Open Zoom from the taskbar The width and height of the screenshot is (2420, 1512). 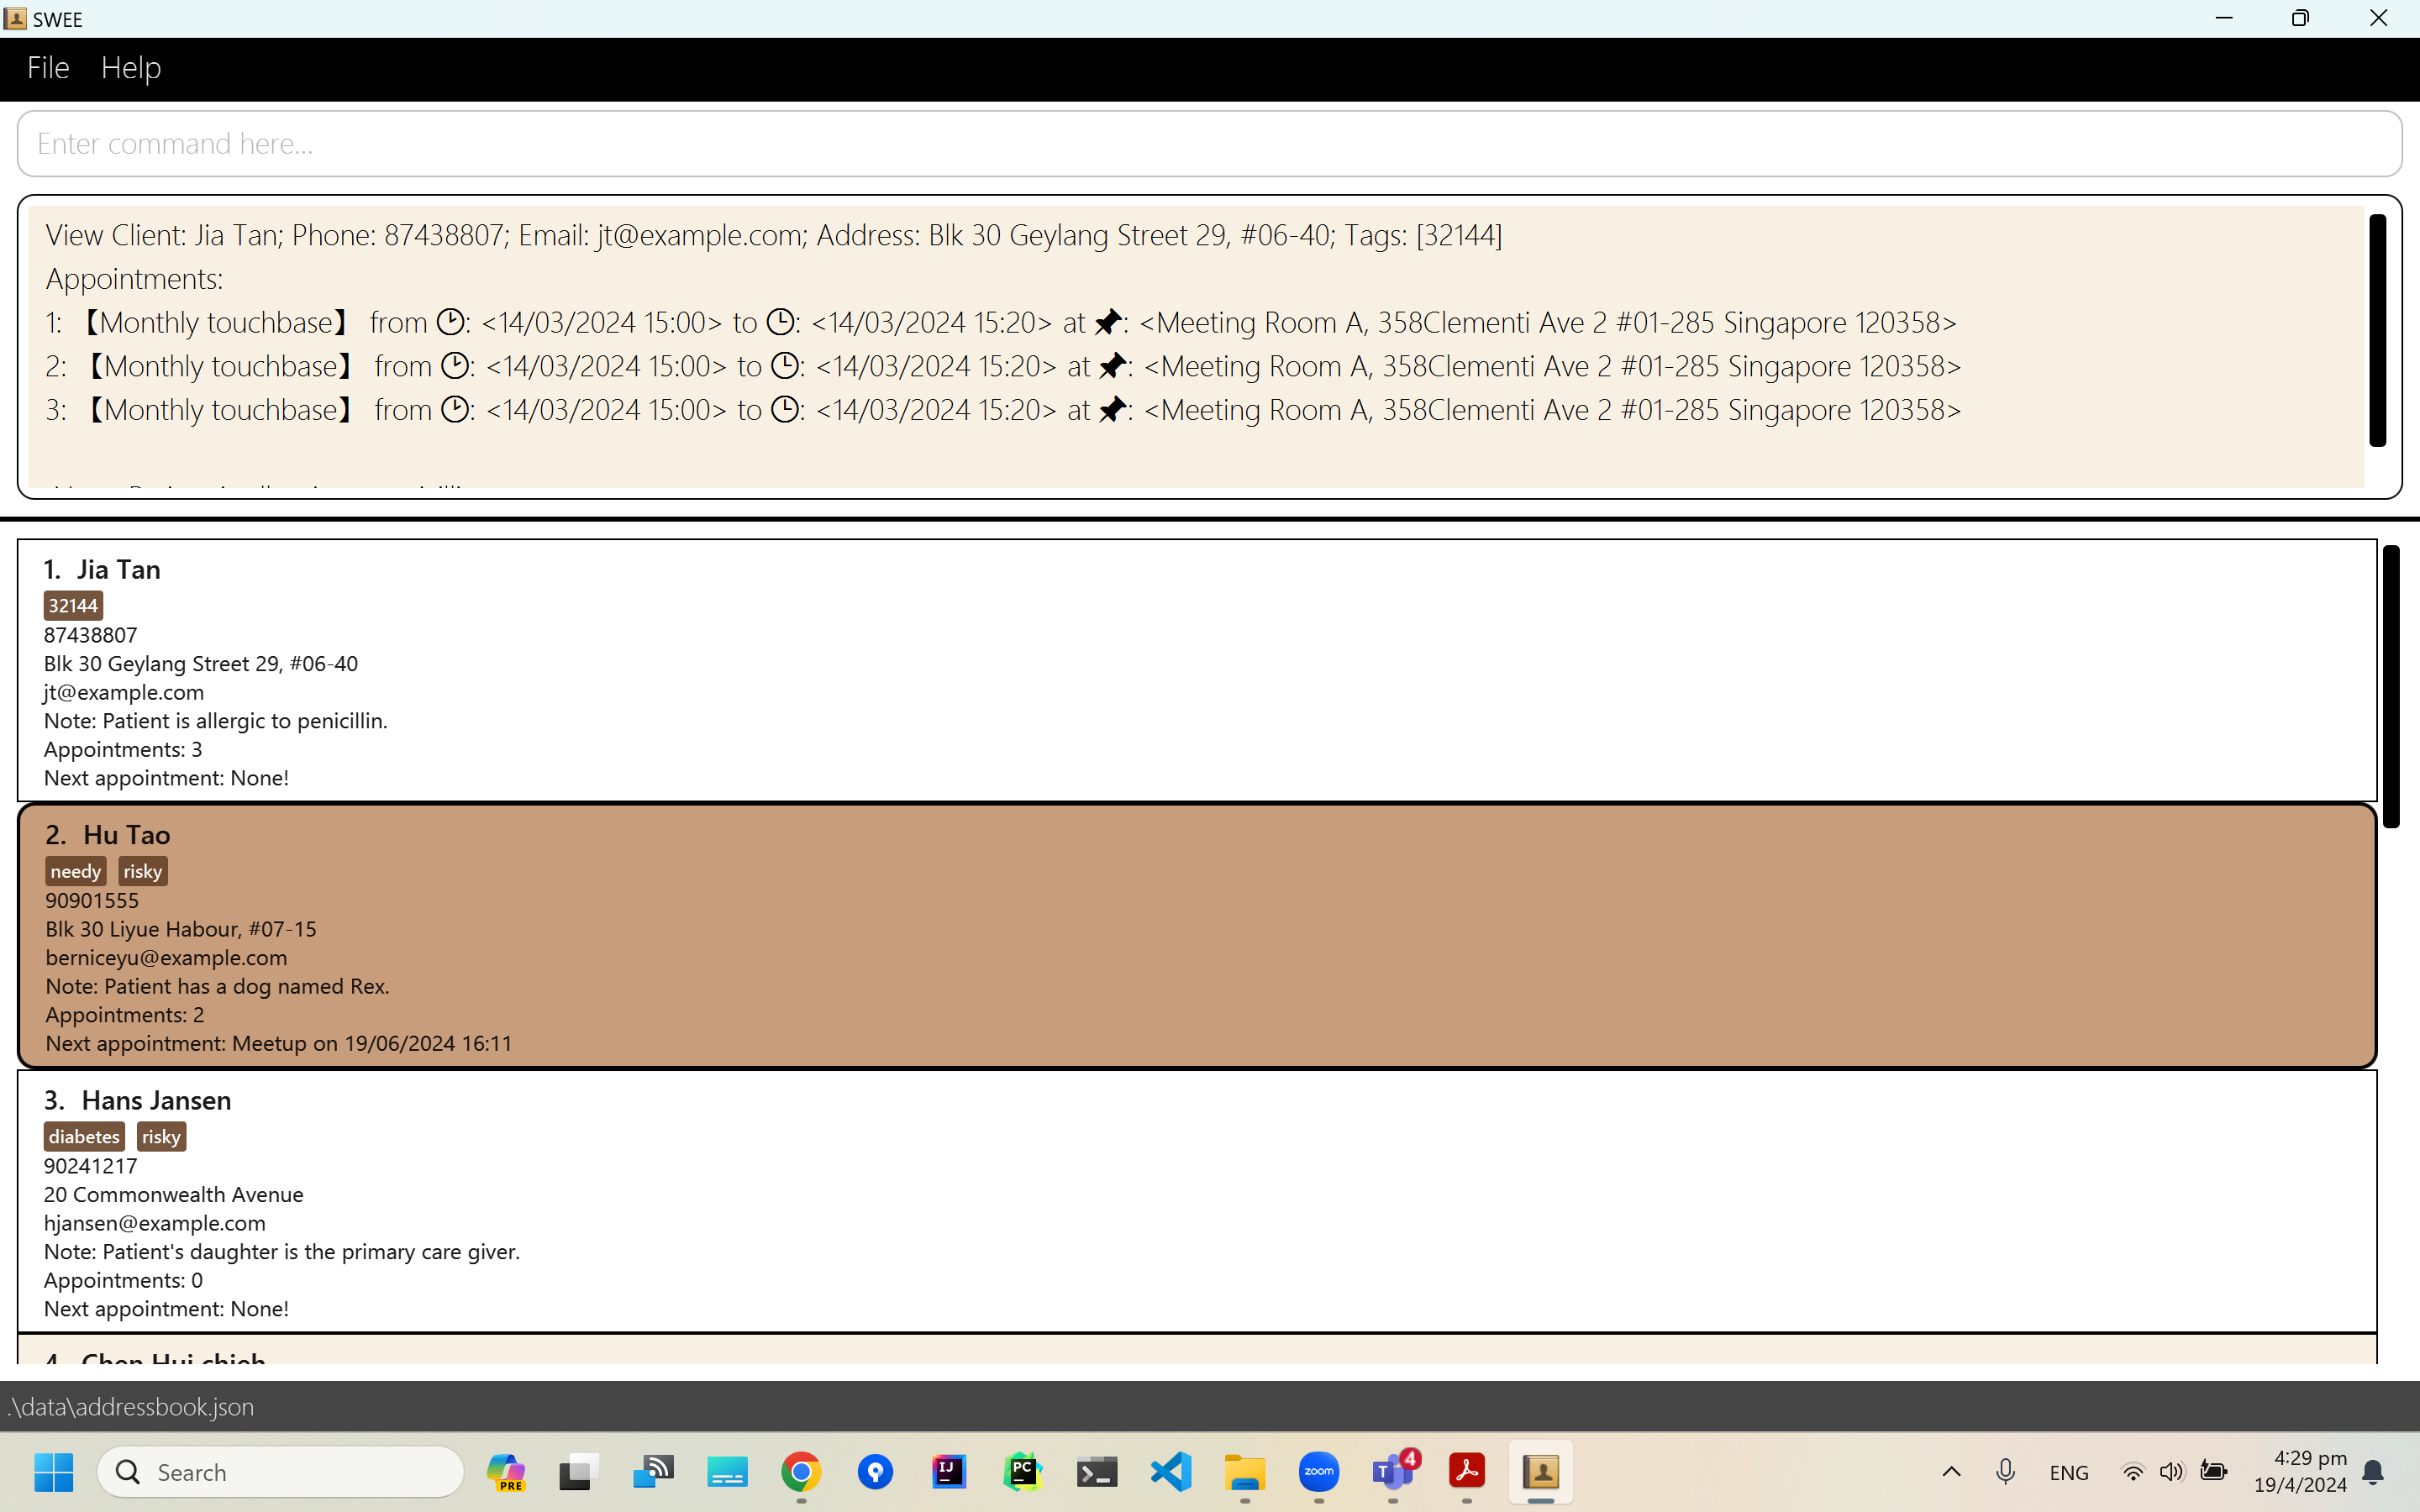point(1318,1472)
